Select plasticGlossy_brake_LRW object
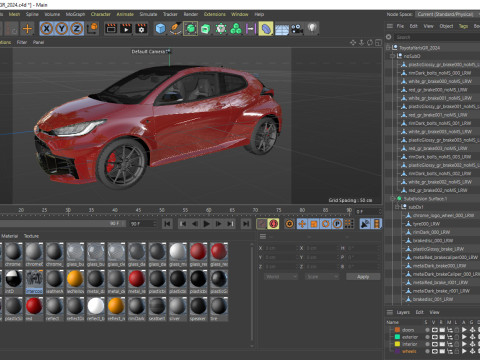 pos(438,249)
